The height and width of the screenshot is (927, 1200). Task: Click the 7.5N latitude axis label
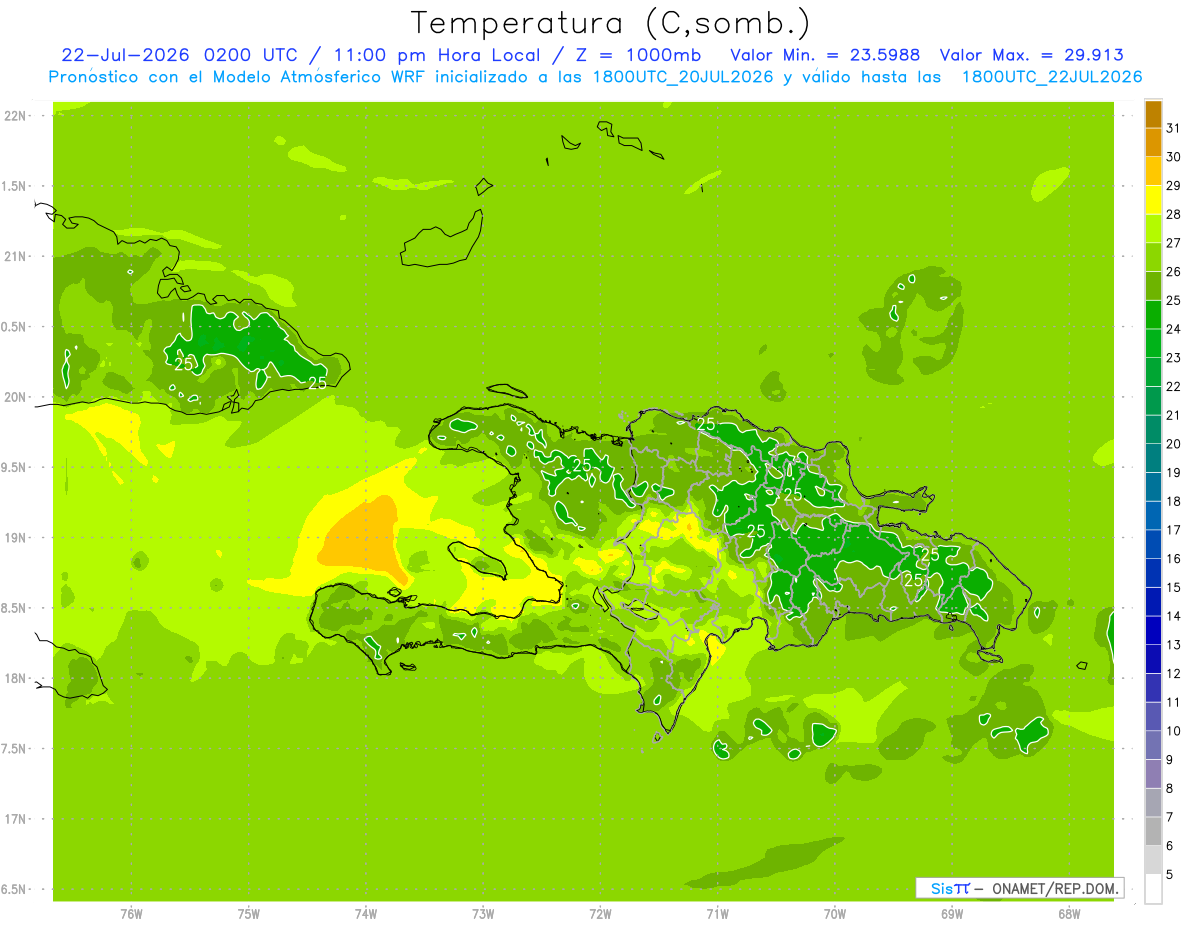click(x=13, y=749)
